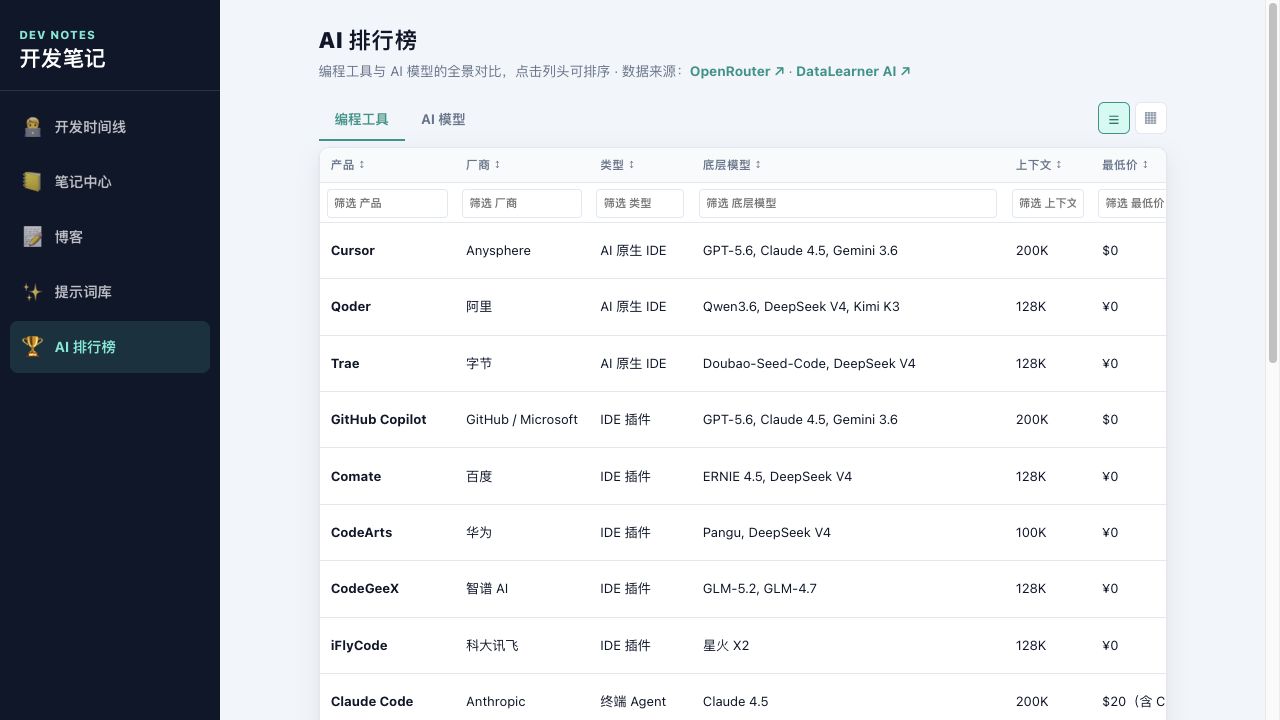Open 笔记中心 in the sidebar
The height and width of the screenshot is (720, 1280).
(110, 182)
